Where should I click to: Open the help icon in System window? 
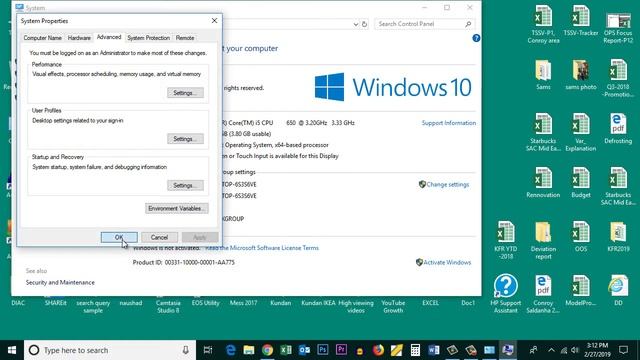click(476, 38)
